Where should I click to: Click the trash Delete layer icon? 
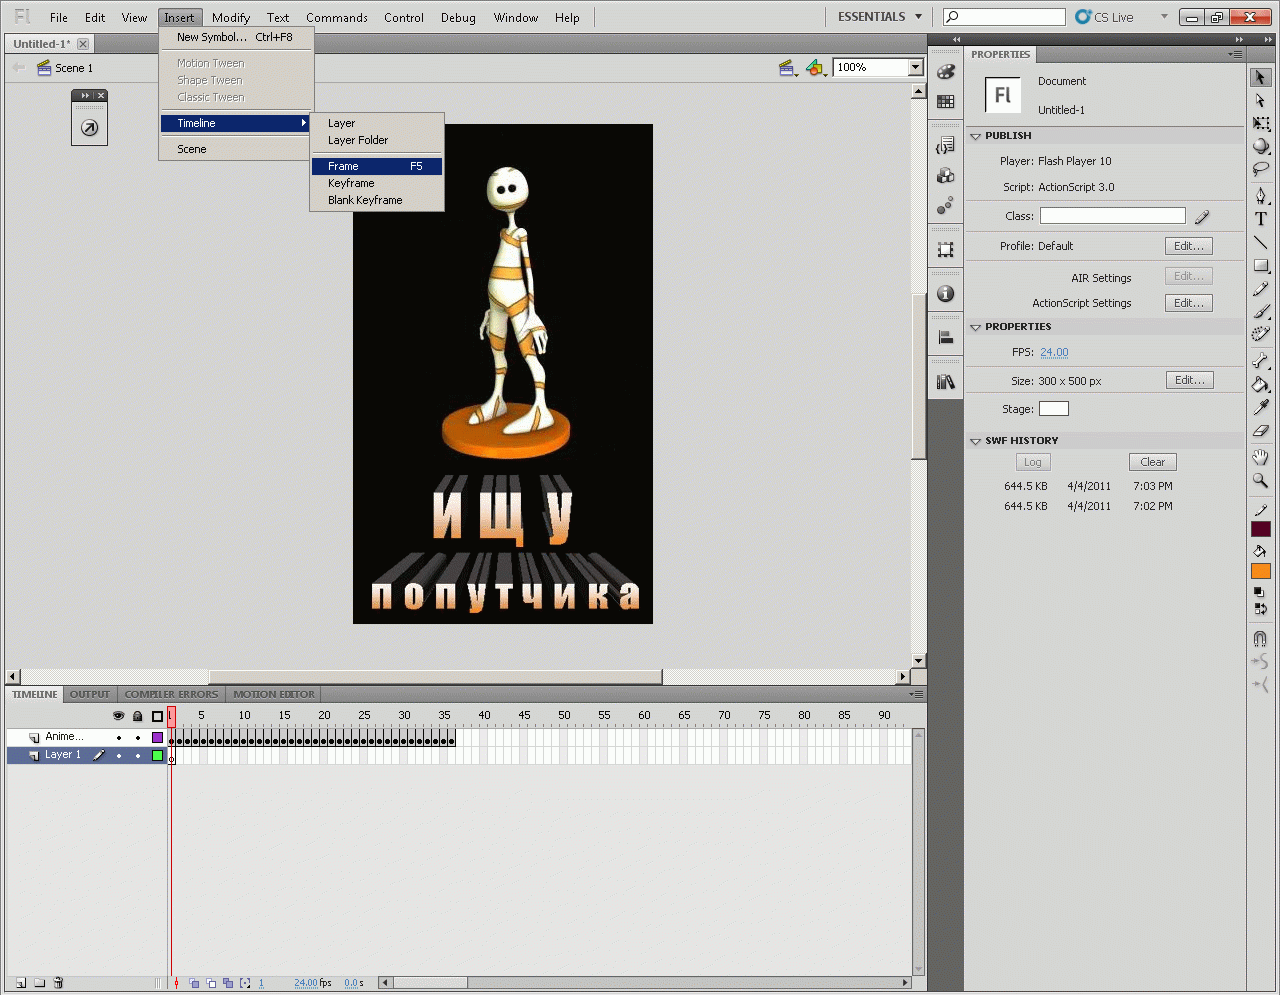58,983
